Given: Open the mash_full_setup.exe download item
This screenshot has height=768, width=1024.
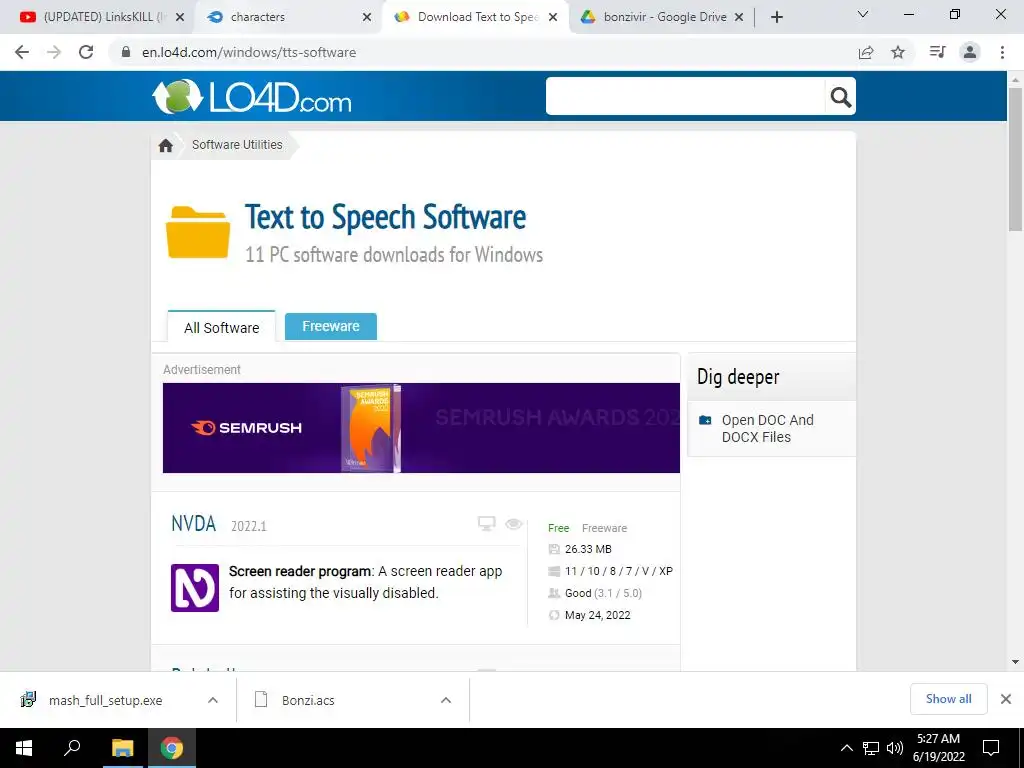Looking at the screenshot, I should (105, 700).
